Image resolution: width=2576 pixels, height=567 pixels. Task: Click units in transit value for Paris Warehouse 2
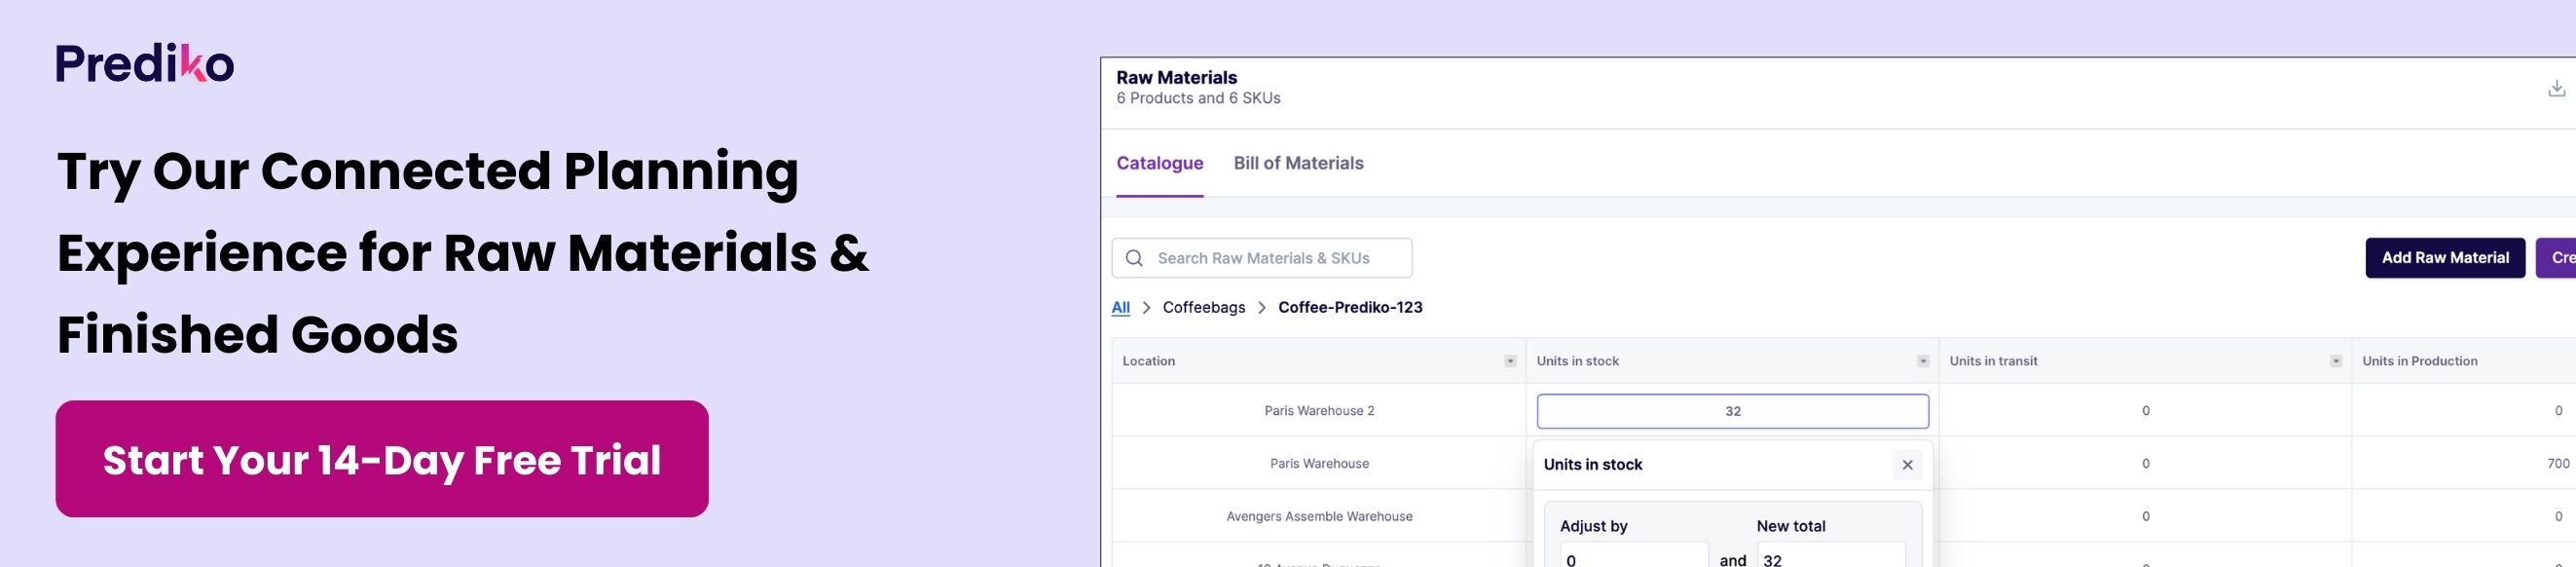[2145, 411]
